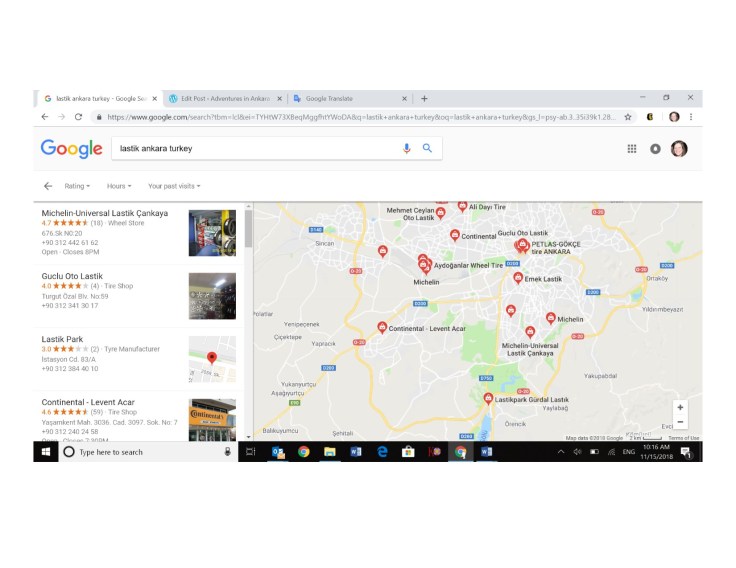Open Chrome three-dot menu
Viewport: 736px width, 568px height.
click(691, 117)
